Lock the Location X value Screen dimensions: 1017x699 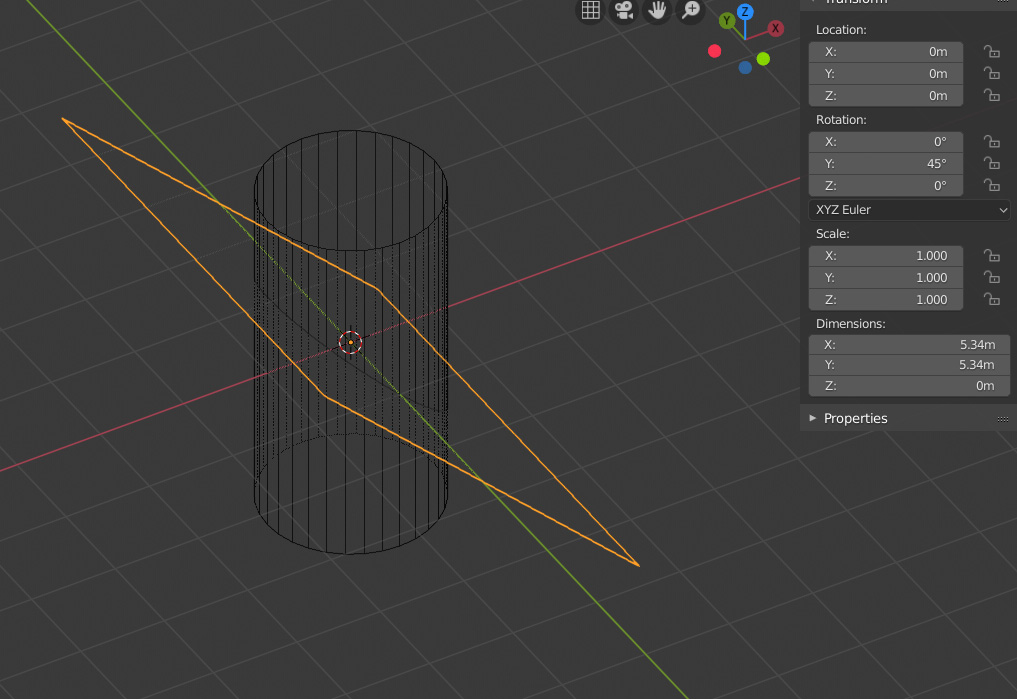pyautogui.click(x=991, y=51)
